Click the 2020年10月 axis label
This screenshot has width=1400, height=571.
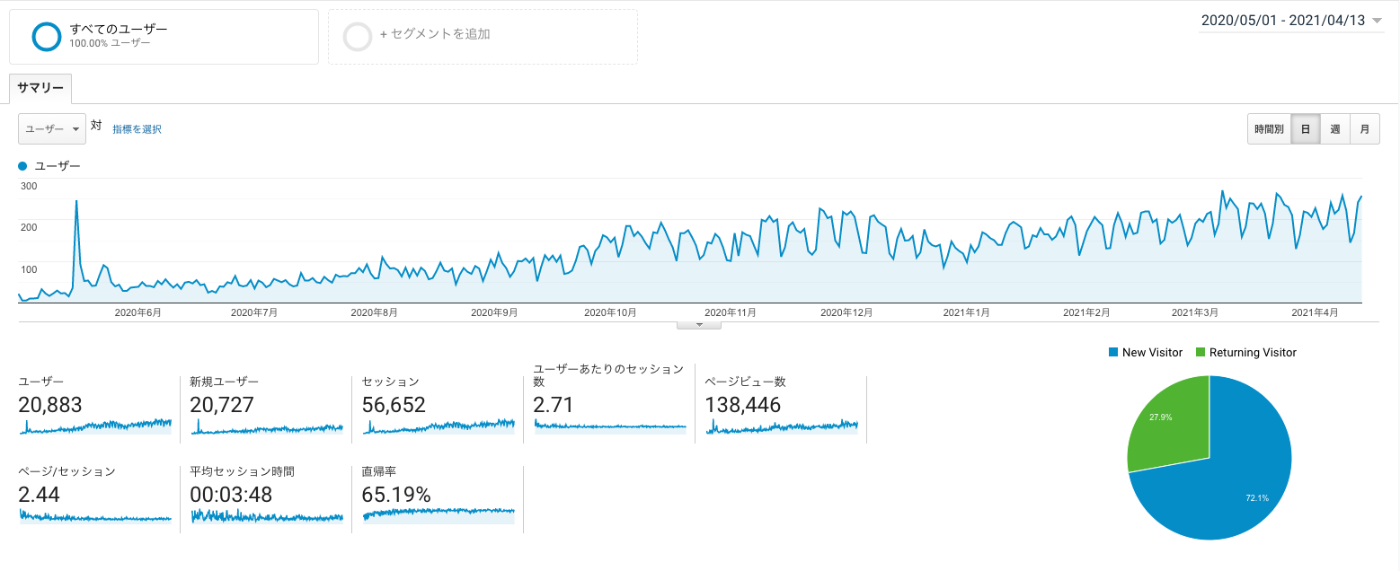(610, 312)
